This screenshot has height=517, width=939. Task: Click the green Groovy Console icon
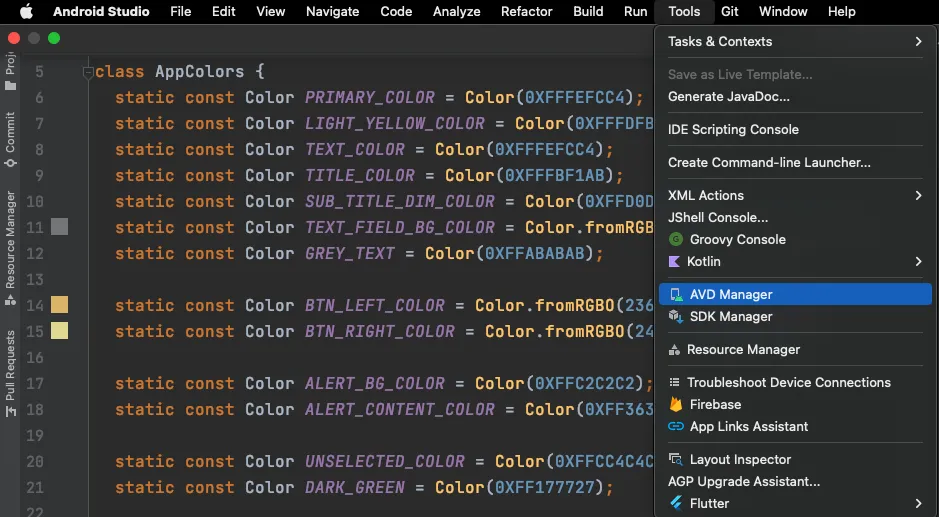point(676,240)
